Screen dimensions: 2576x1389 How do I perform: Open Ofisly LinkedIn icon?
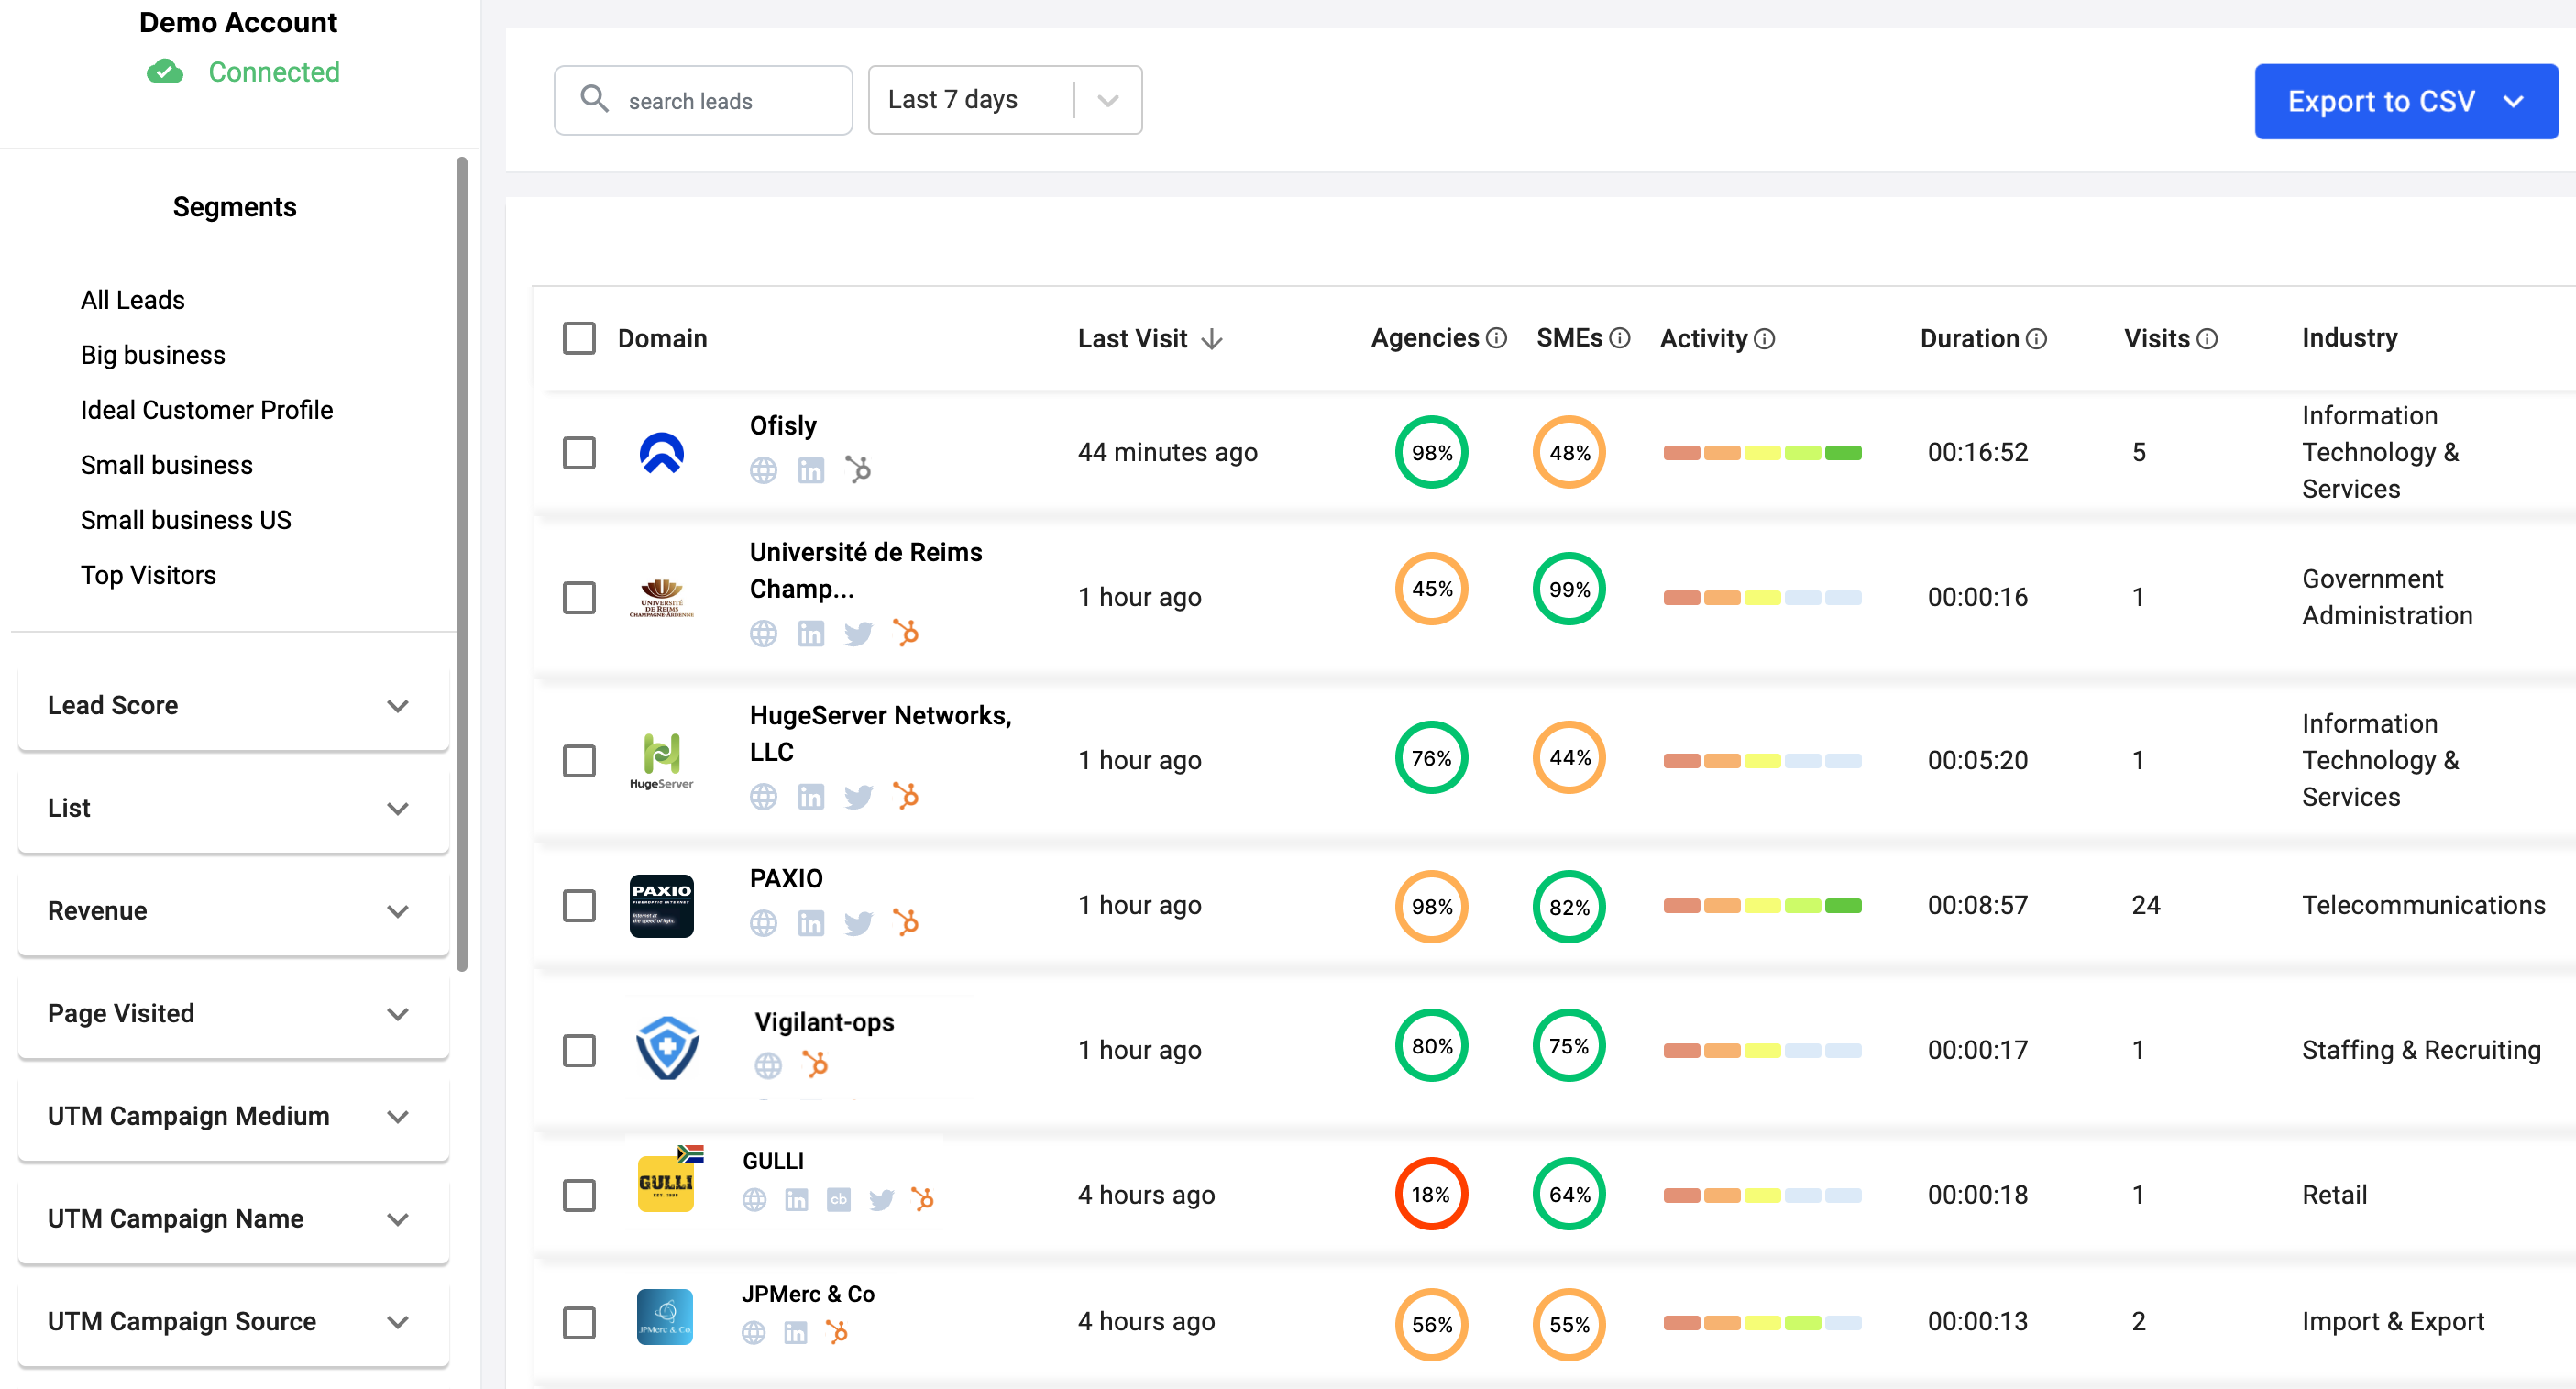[811, 470]
